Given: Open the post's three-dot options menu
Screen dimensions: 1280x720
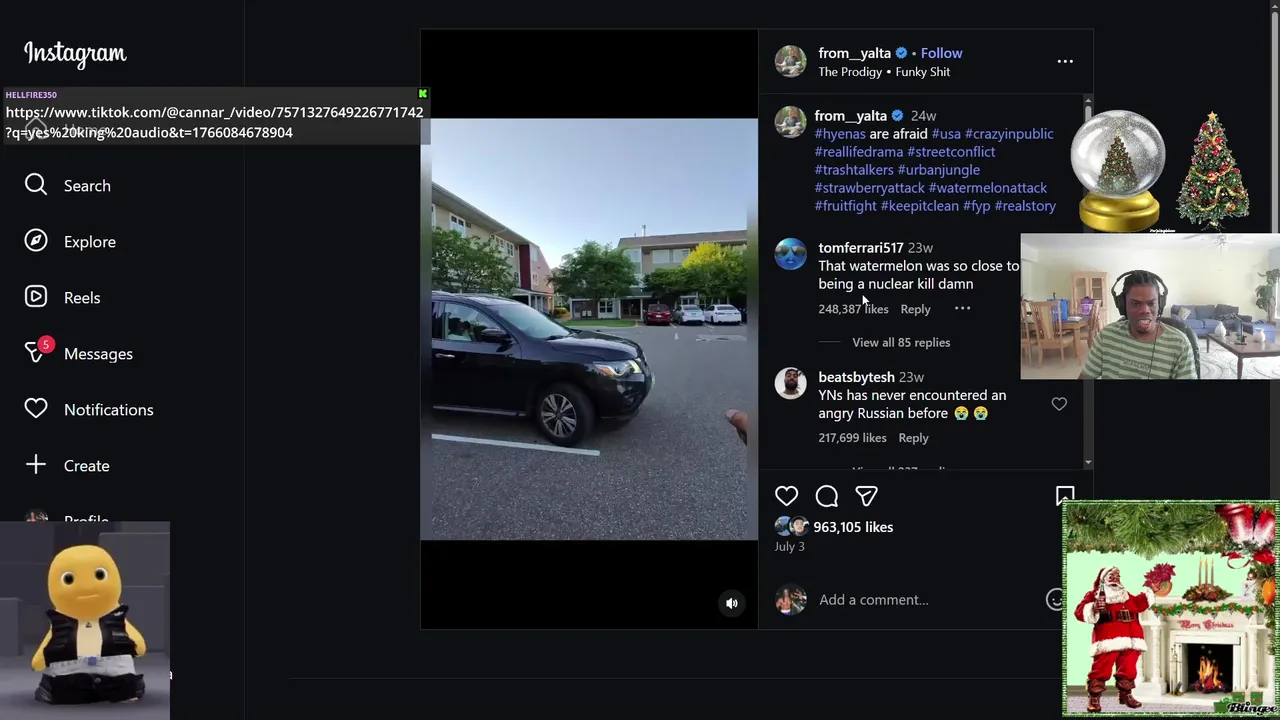Looking at the screenshot, I should [1065, 61].
